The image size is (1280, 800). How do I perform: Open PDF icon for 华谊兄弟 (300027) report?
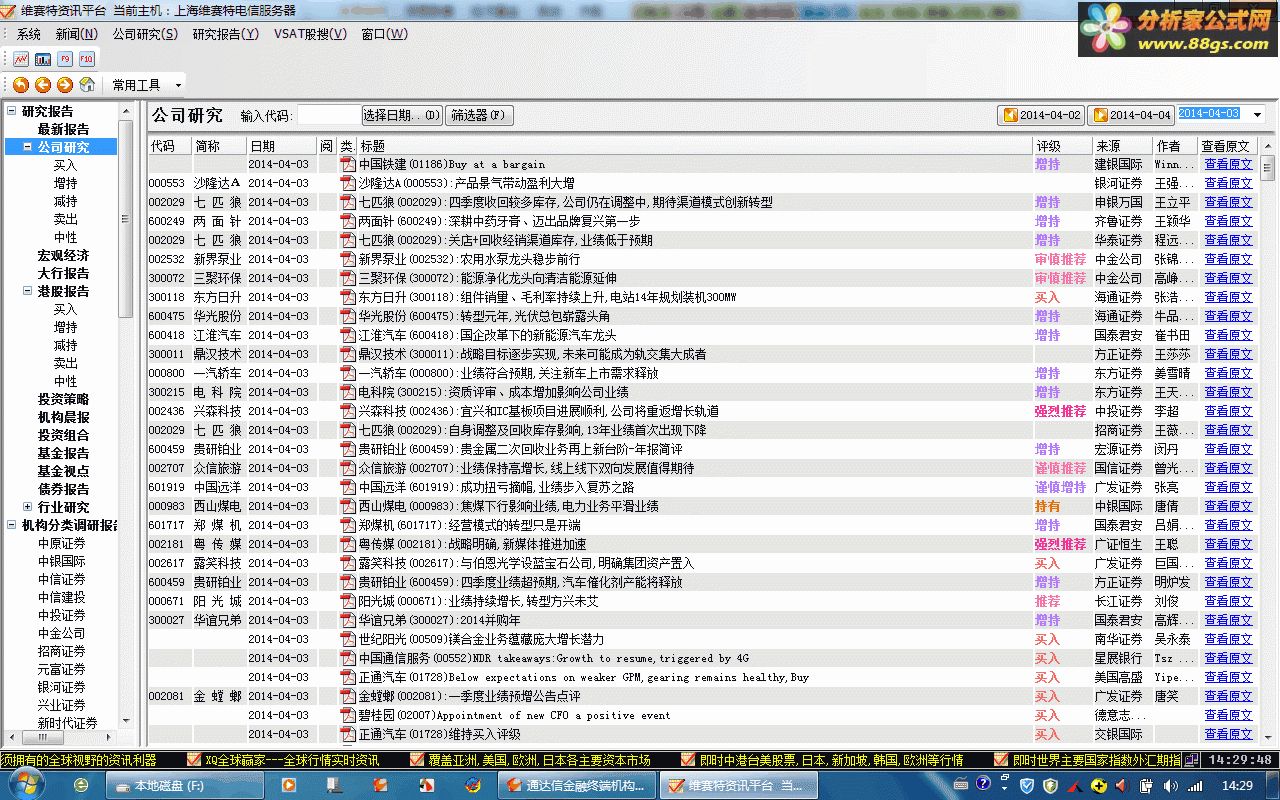pyautogui.click(x=348, y=620)
